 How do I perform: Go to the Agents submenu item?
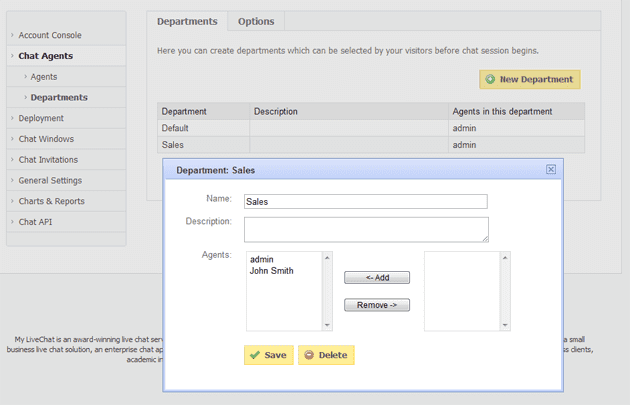point(44,77)
